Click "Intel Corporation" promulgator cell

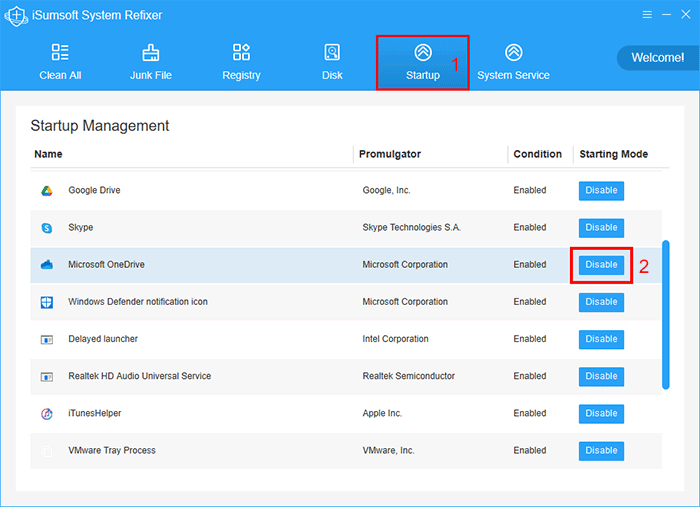click(395, 339)
